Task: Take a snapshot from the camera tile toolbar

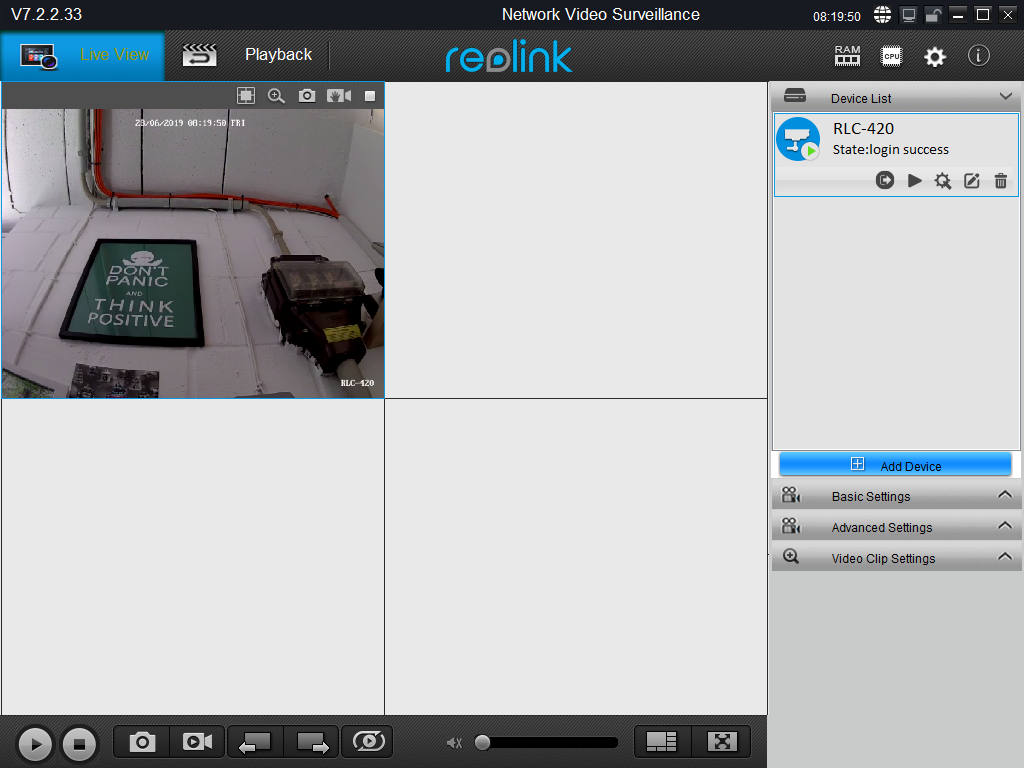Action: tap(307, 96)
